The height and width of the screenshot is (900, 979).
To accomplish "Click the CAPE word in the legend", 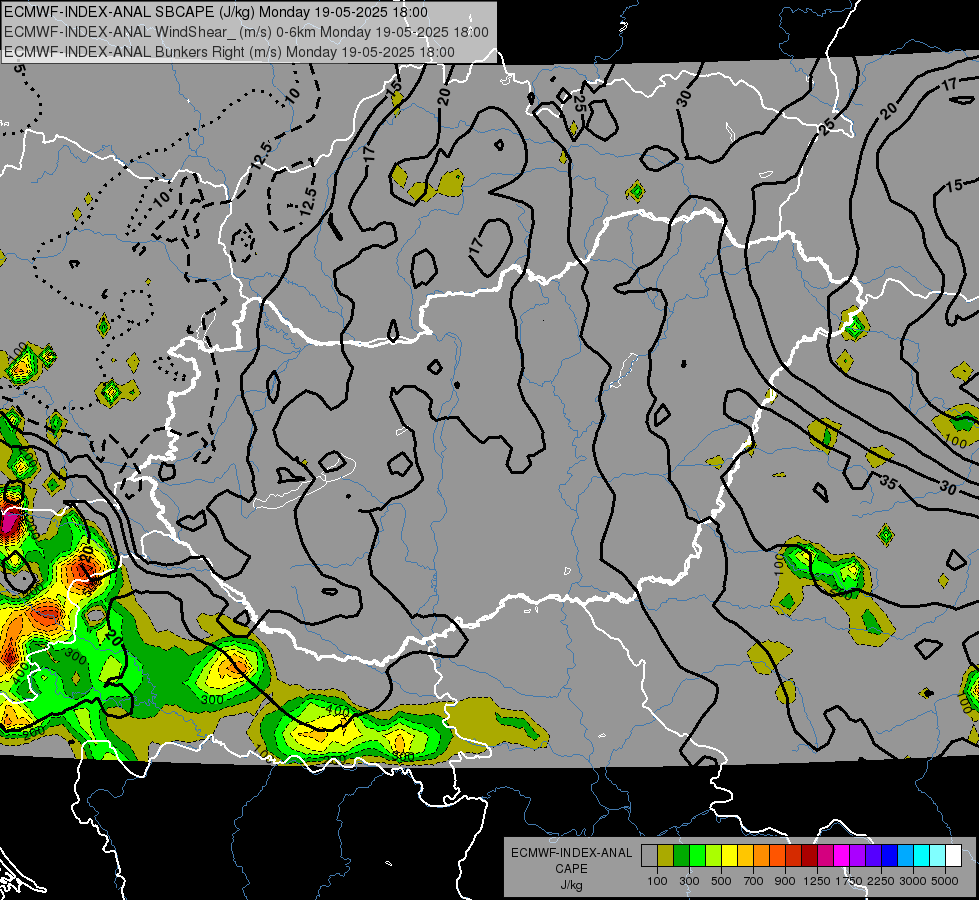I will click(x=571, y=869).
